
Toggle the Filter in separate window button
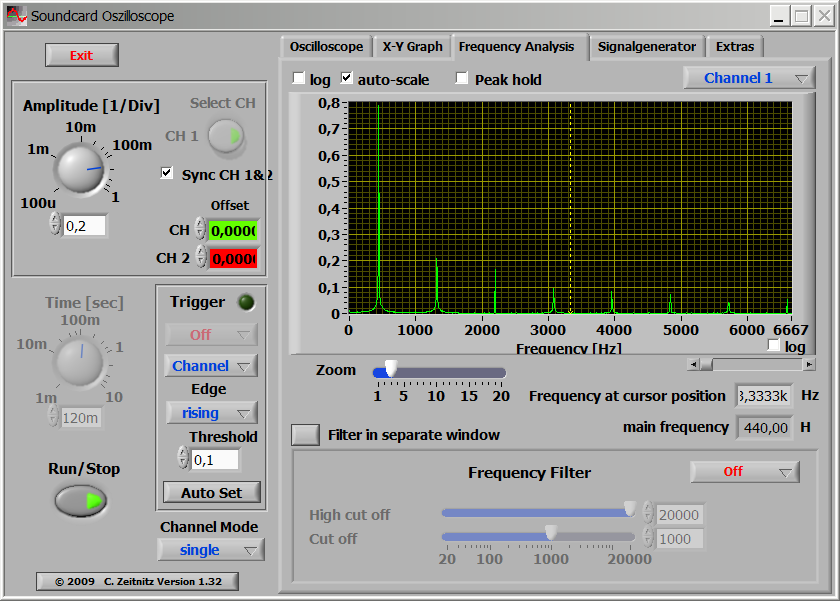point(305,435)
